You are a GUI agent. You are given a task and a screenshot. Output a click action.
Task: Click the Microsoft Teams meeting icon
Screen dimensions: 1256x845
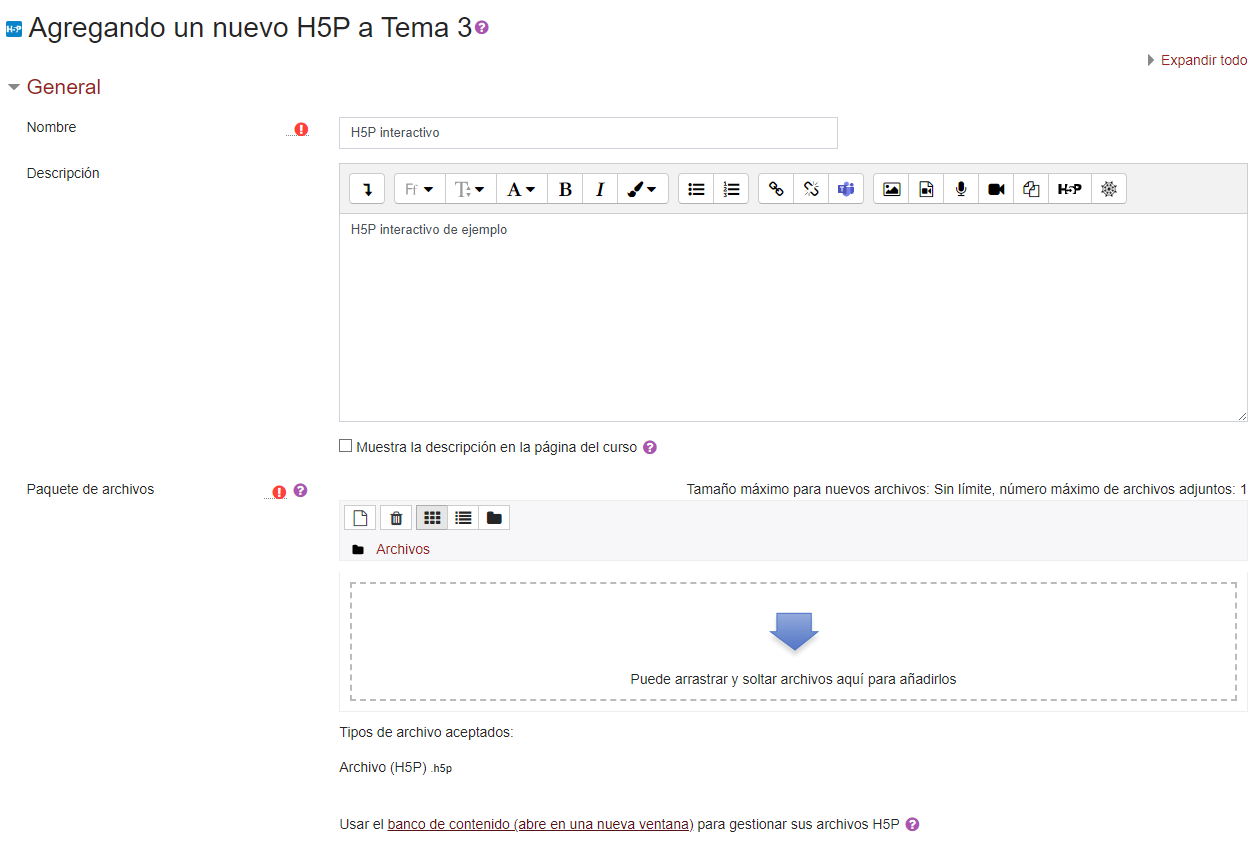846,189
